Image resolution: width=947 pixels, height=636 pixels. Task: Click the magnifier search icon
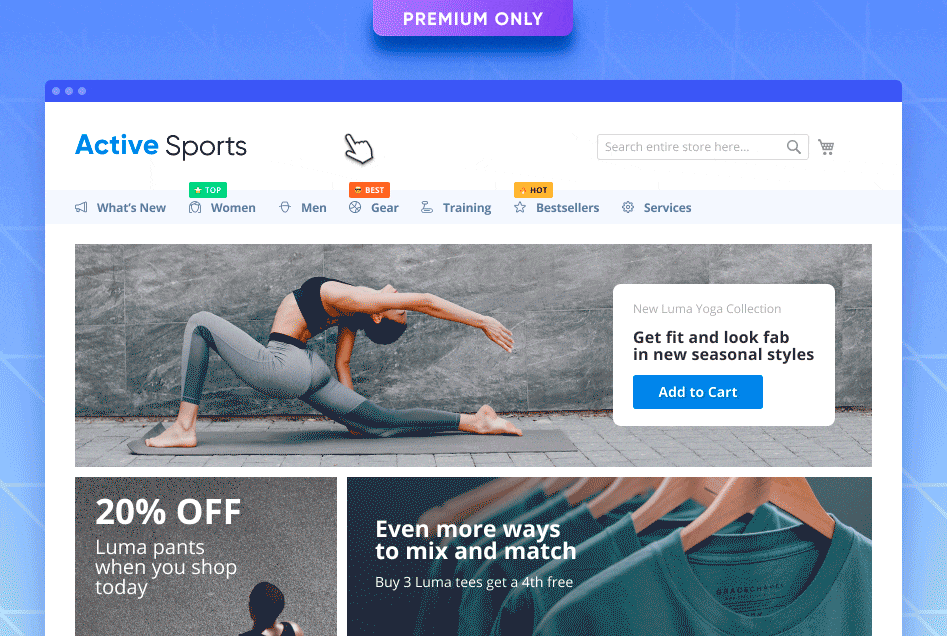pos(794,147)
